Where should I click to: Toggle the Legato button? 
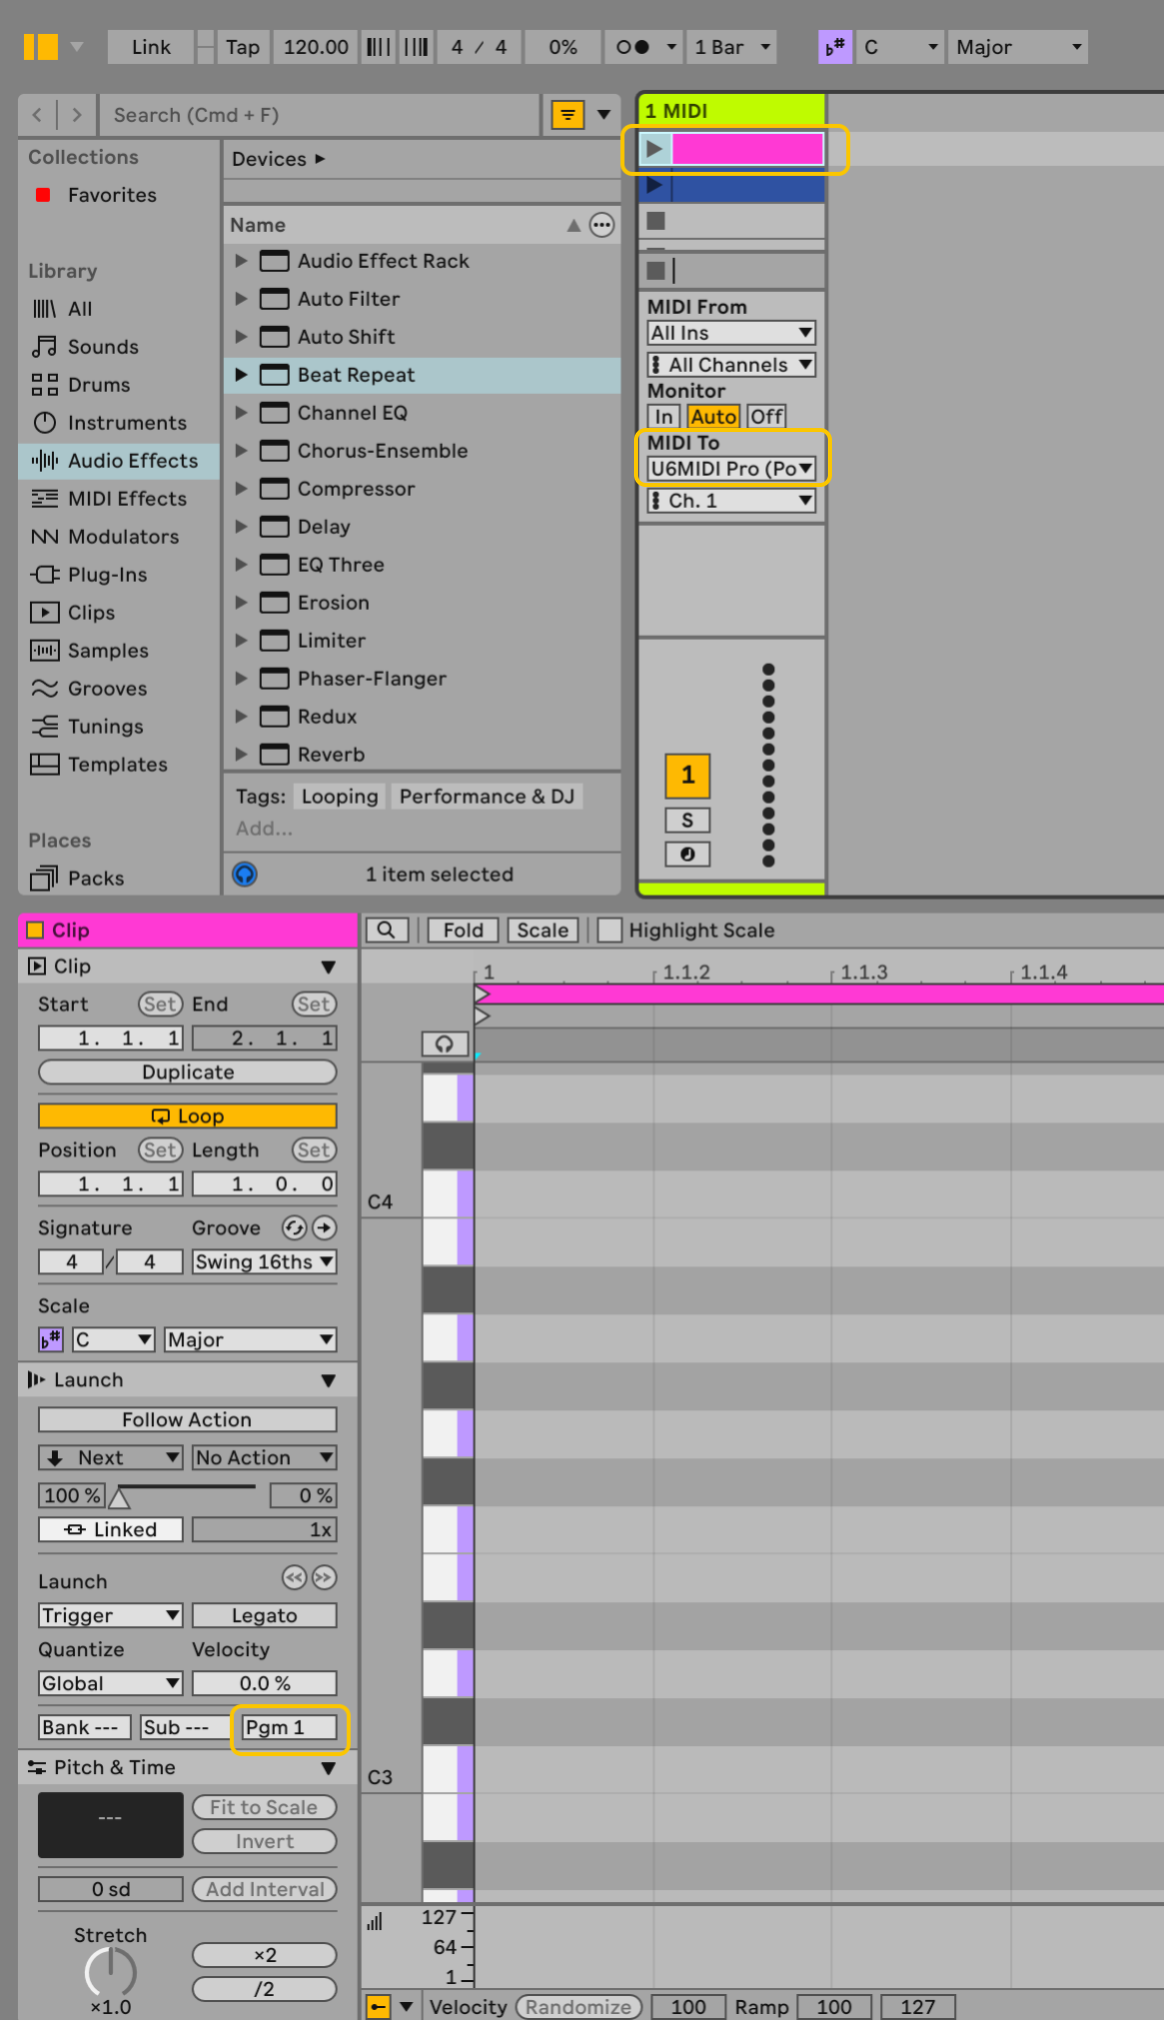click(264, 1616)
